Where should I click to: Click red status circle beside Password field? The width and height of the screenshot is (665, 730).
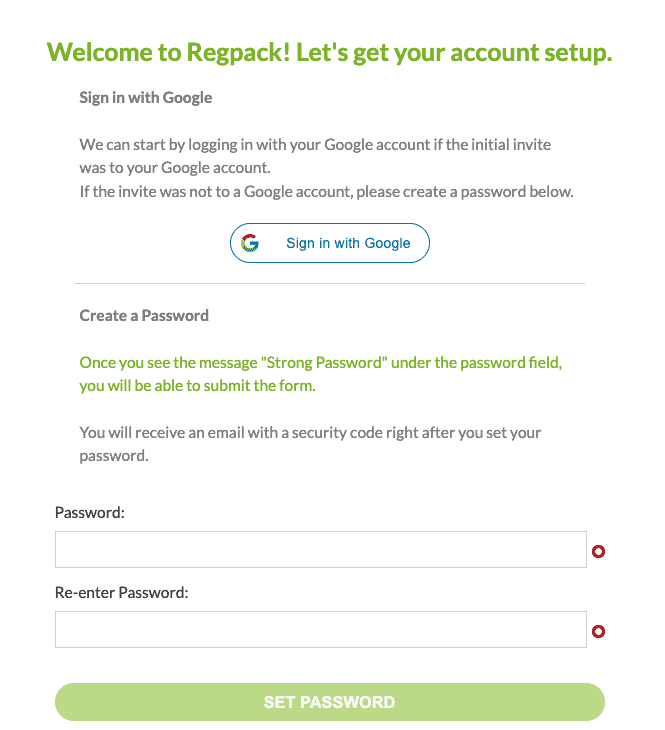click(598, 551)
